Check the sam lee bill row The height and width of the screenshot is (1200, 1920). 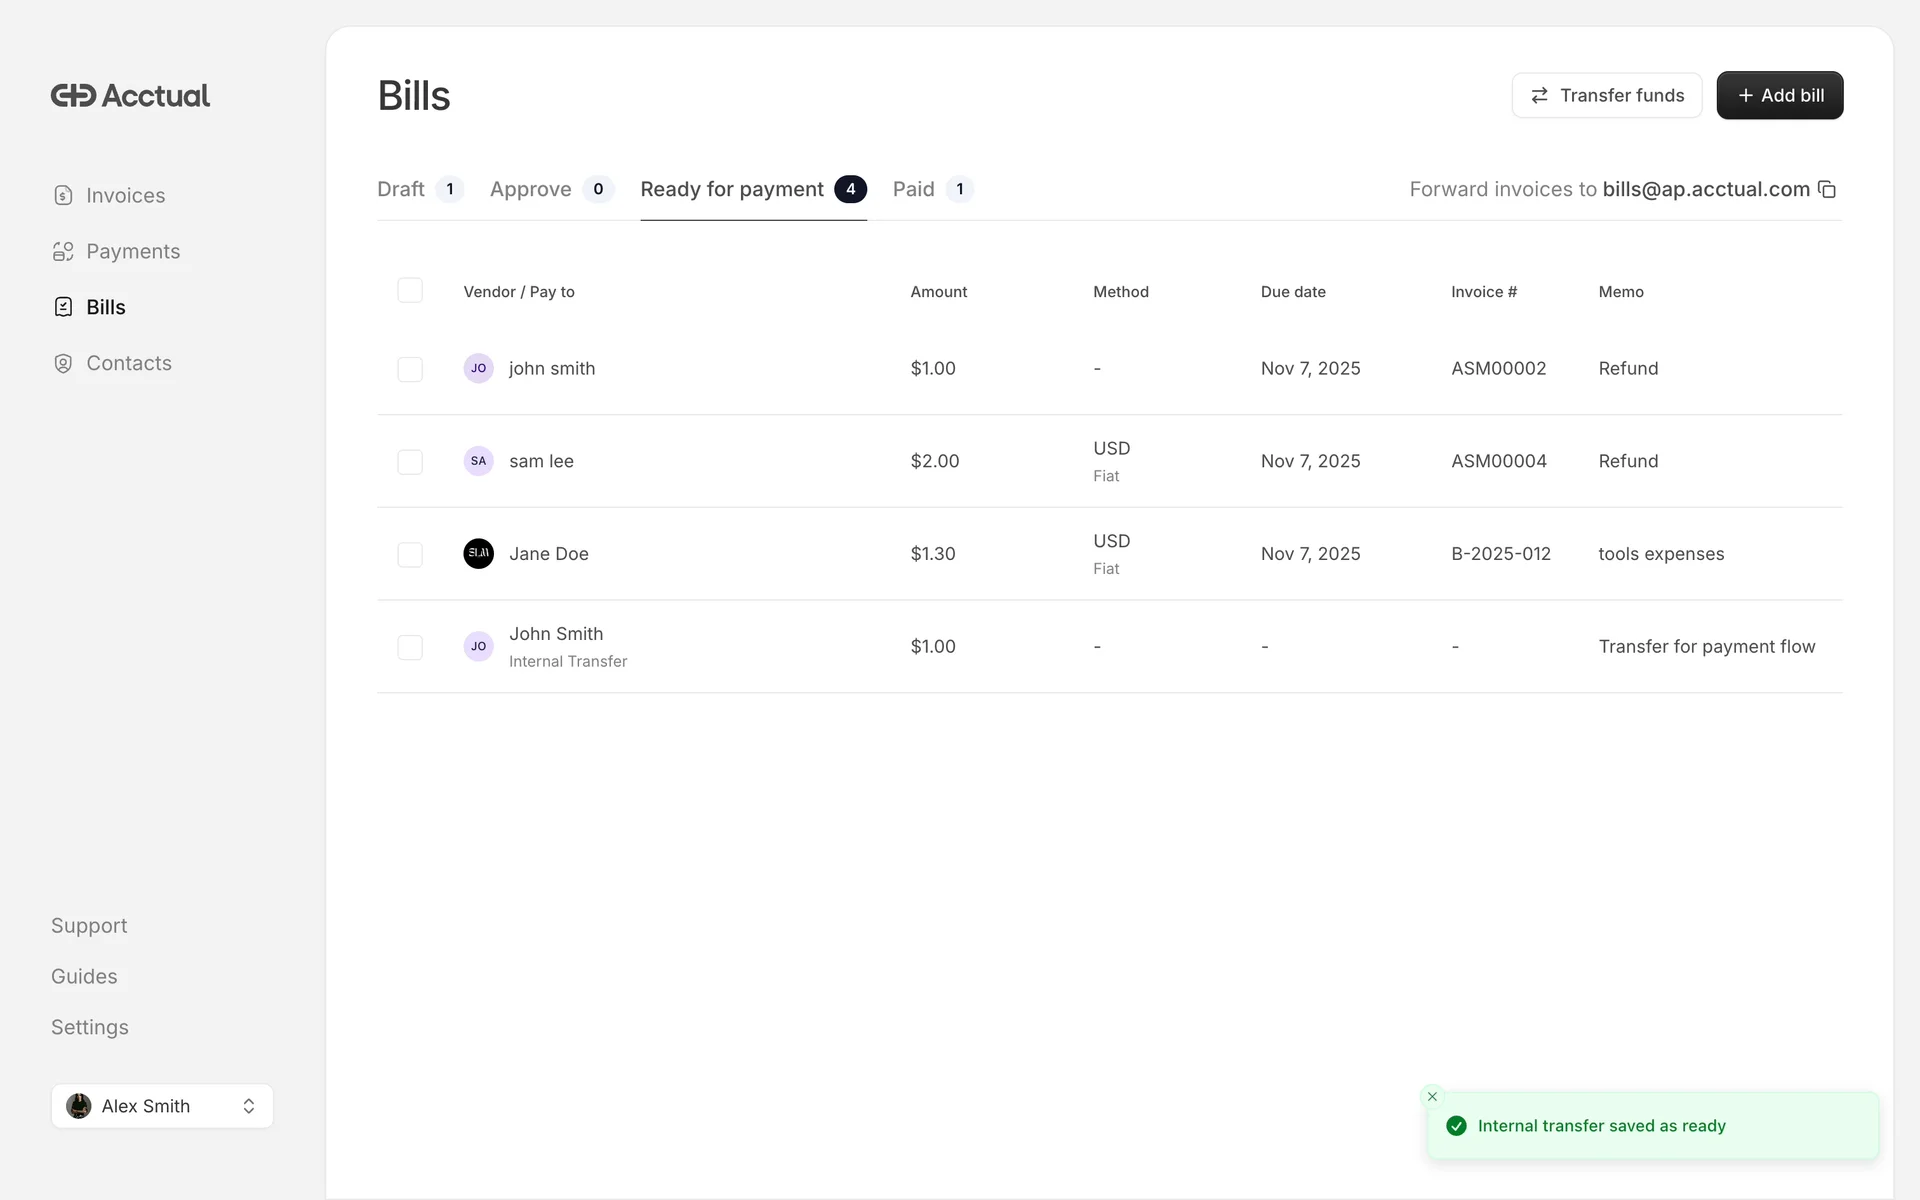tap(410, 462)
